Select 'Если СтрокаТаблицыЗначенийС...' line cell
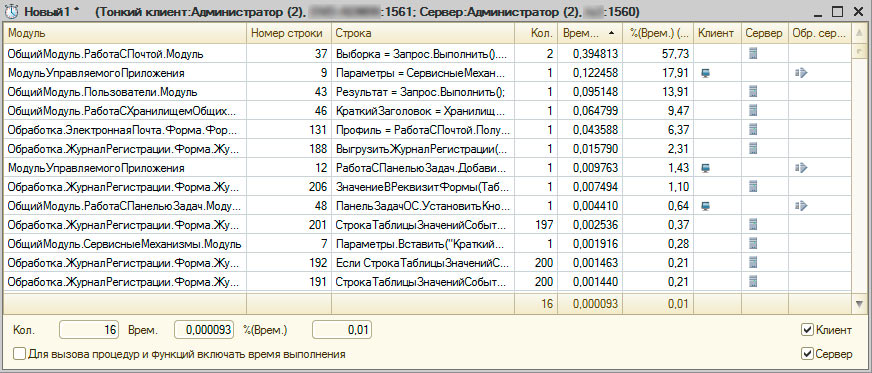Viewport: 872px width, 373px height. coord(423,262)
